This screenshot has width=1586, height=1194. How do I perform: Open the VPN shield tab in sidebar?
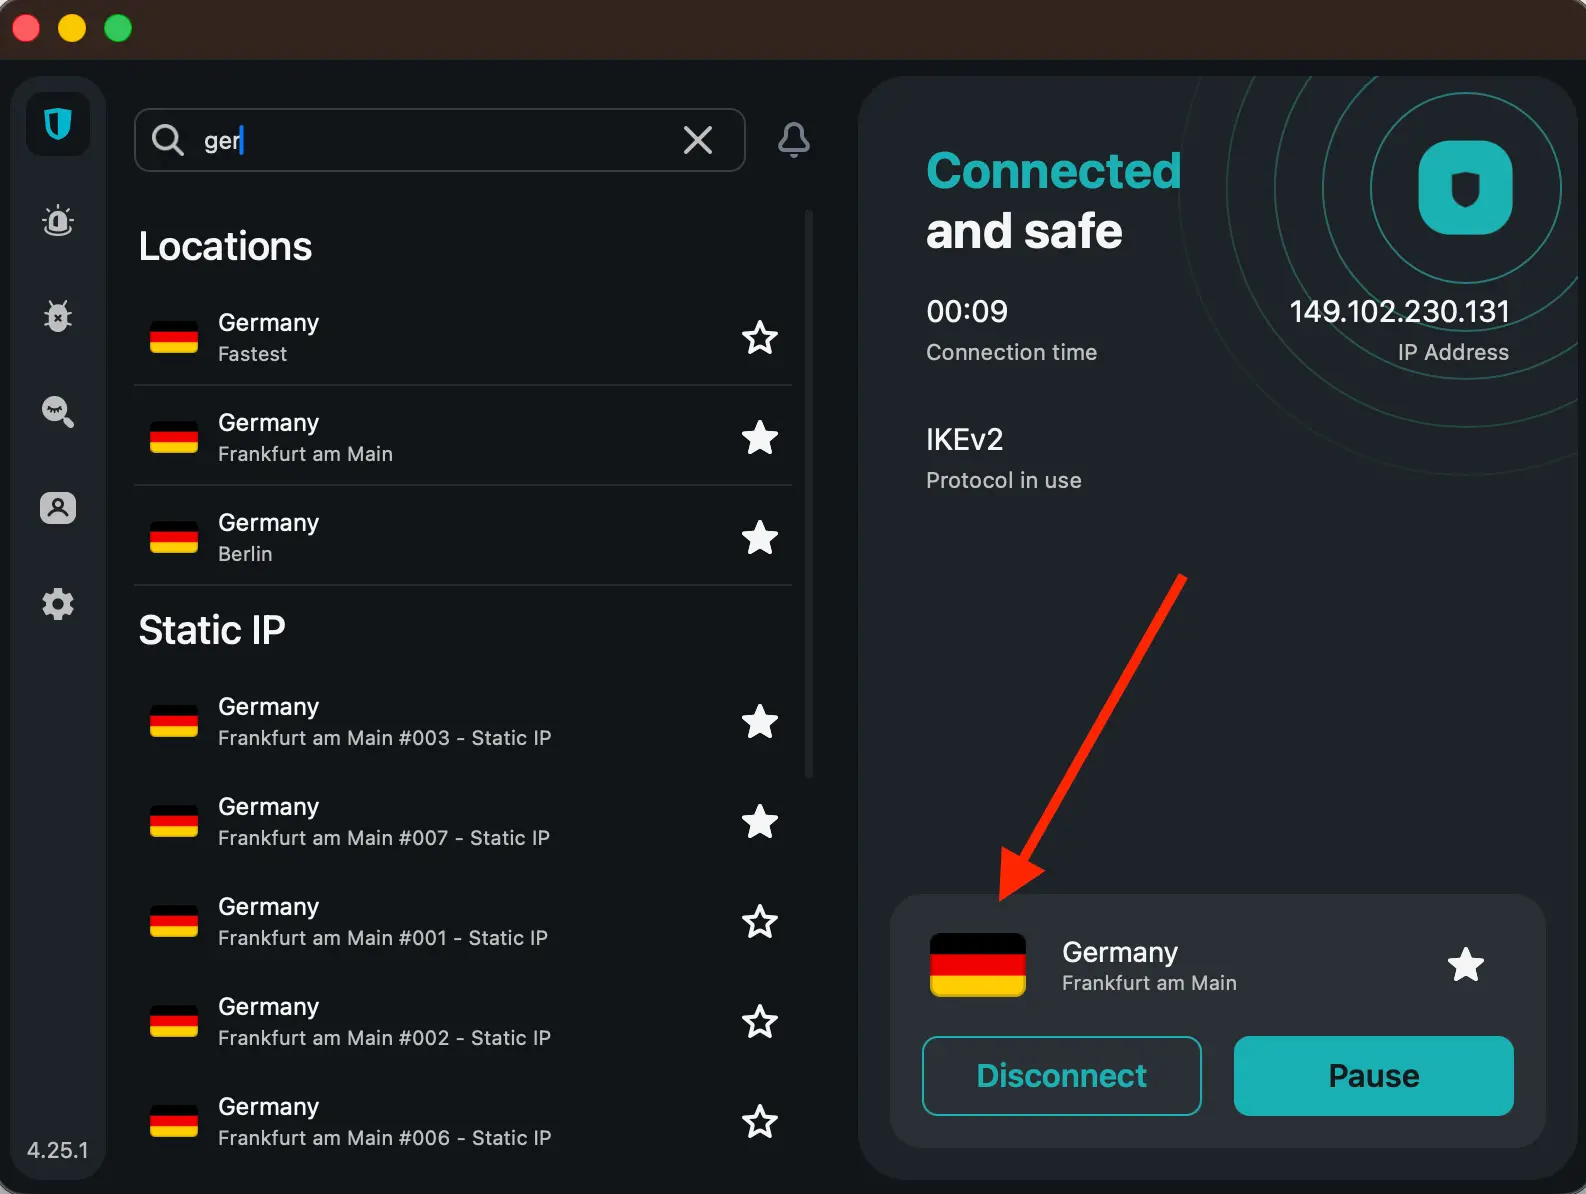tap(58, 124)
